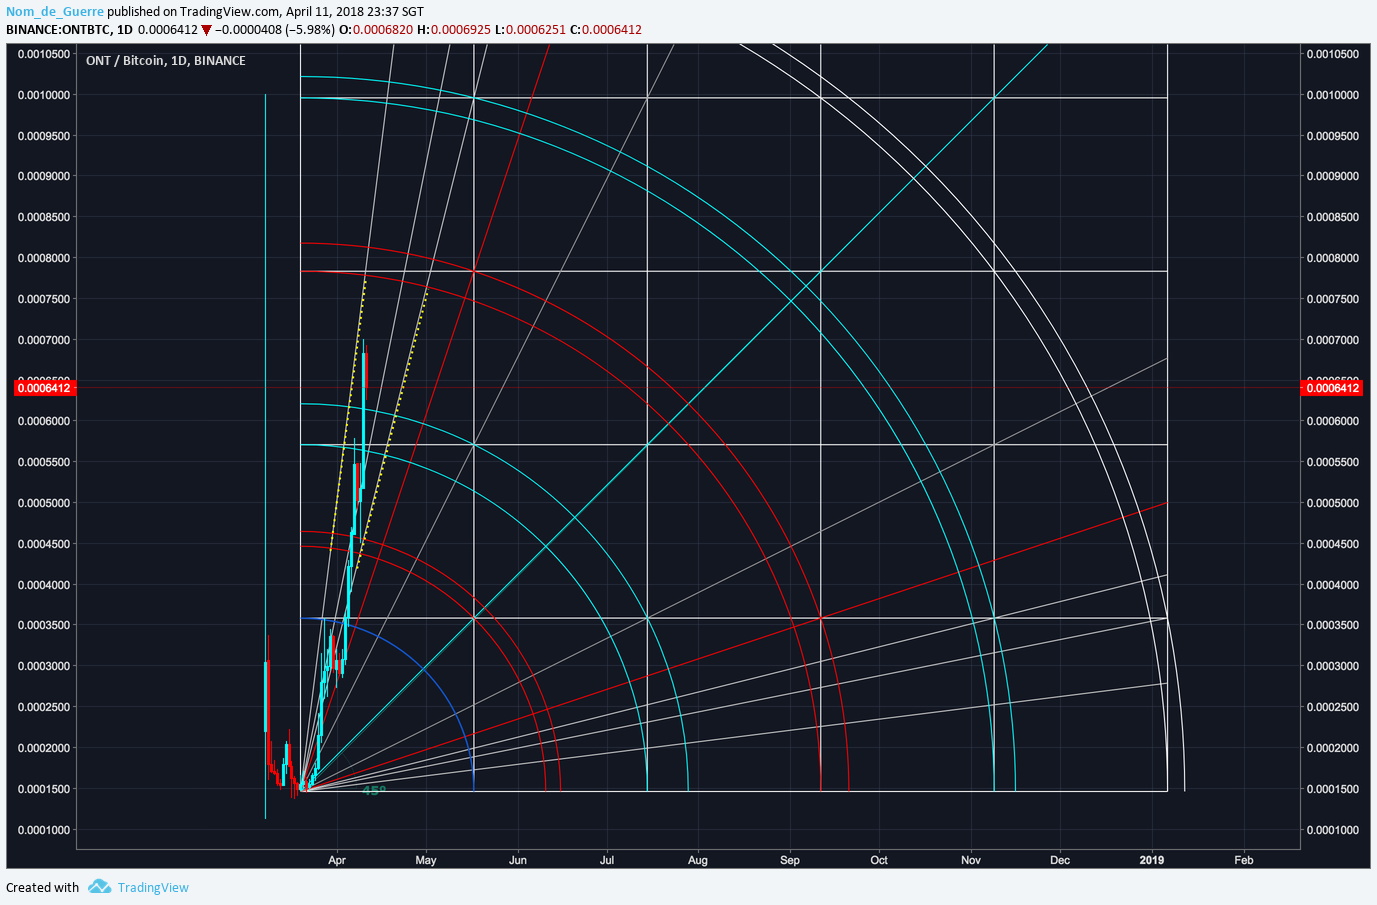
Task: Click the Jun label on time axis
Action: pos(518,860)
